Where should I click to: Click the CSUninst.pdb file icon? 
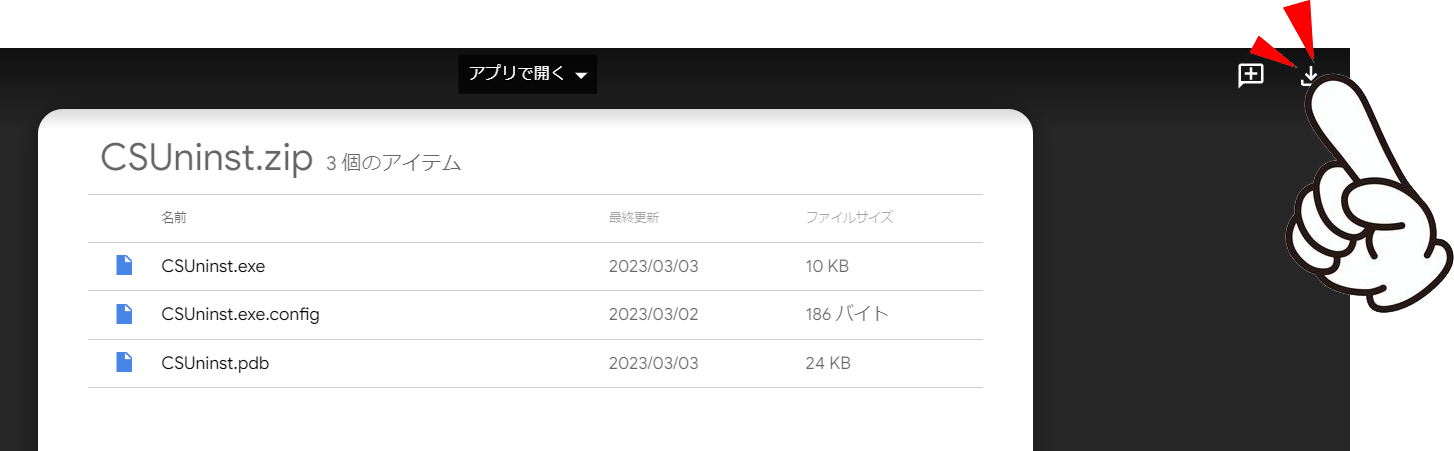(124, 363)
